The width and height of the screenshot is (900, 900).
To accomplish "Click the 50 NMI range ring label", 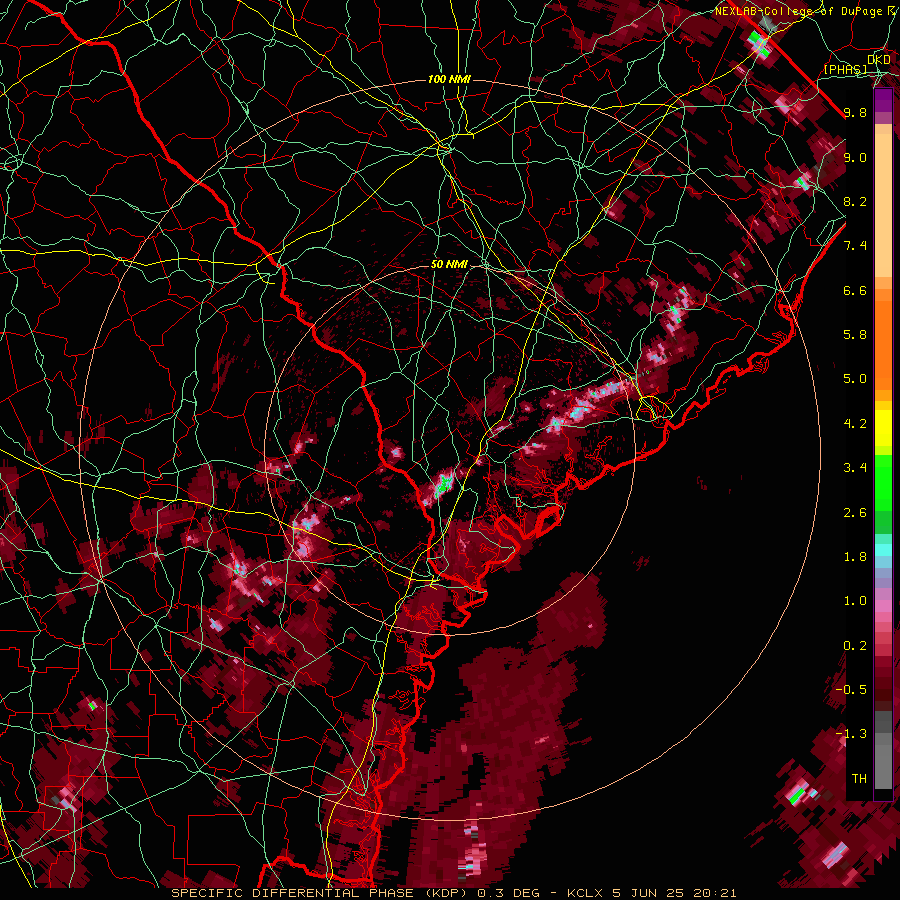I will [x=449, y=265].
